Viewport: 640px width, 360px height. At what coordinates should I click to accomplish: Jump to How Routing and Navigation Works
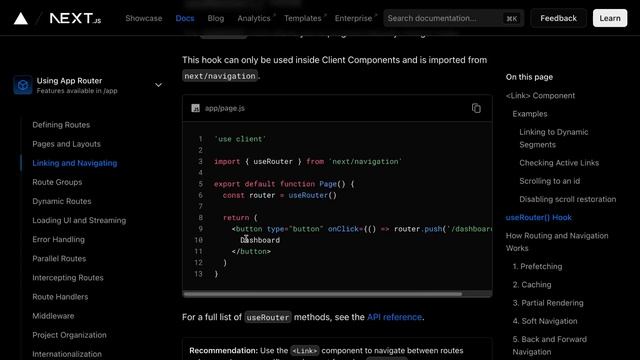coord(557,242)
